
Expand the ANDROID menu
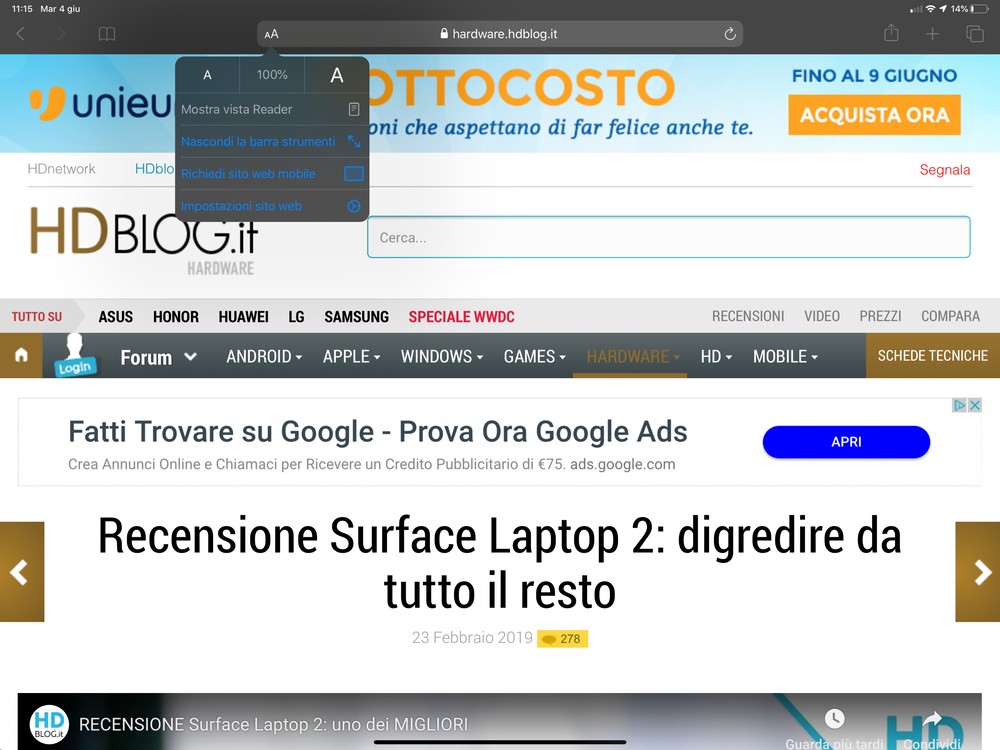point(264,357)
